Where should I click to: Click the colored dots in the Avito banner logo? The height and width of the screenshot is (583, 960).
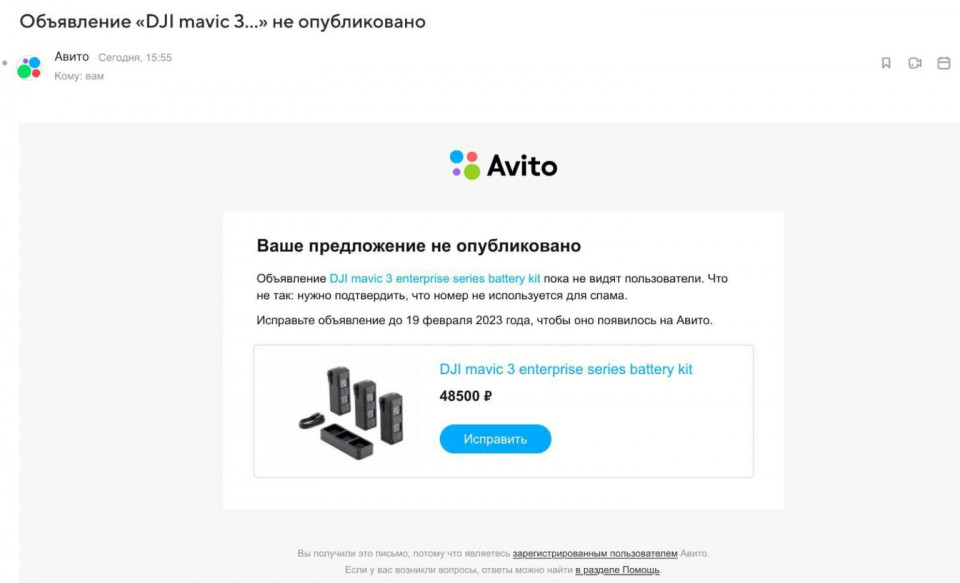[465, 165]
